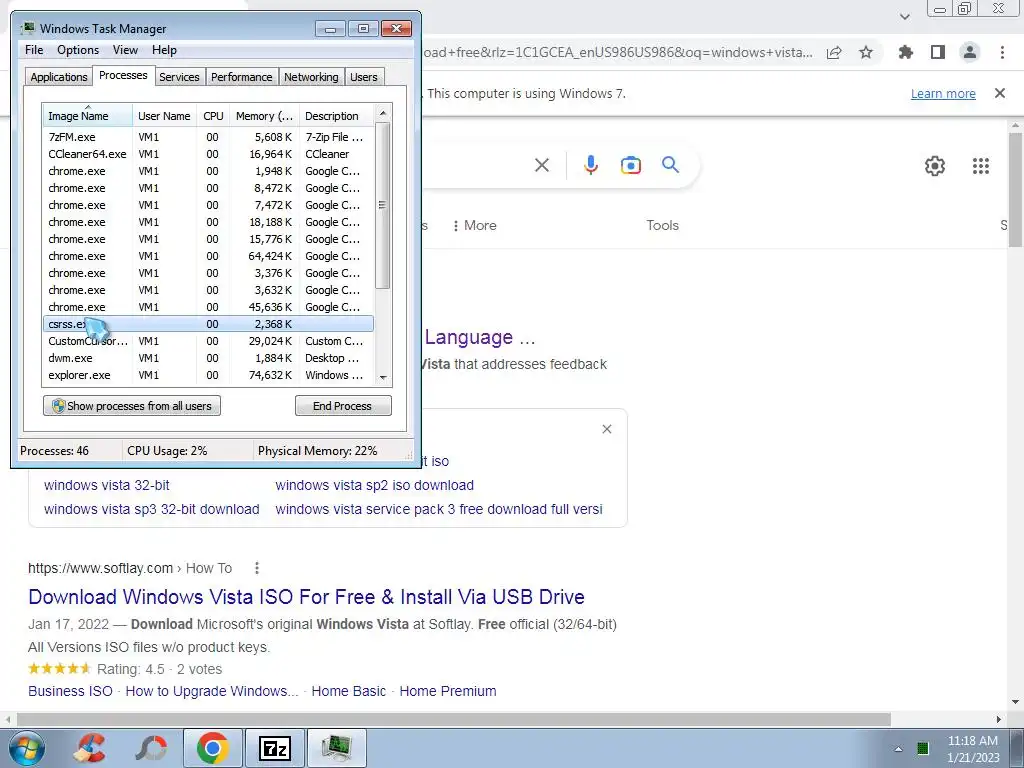Open Chrome profile avatar
Viewport: 1024px width, 768px height.
(970, 52)
